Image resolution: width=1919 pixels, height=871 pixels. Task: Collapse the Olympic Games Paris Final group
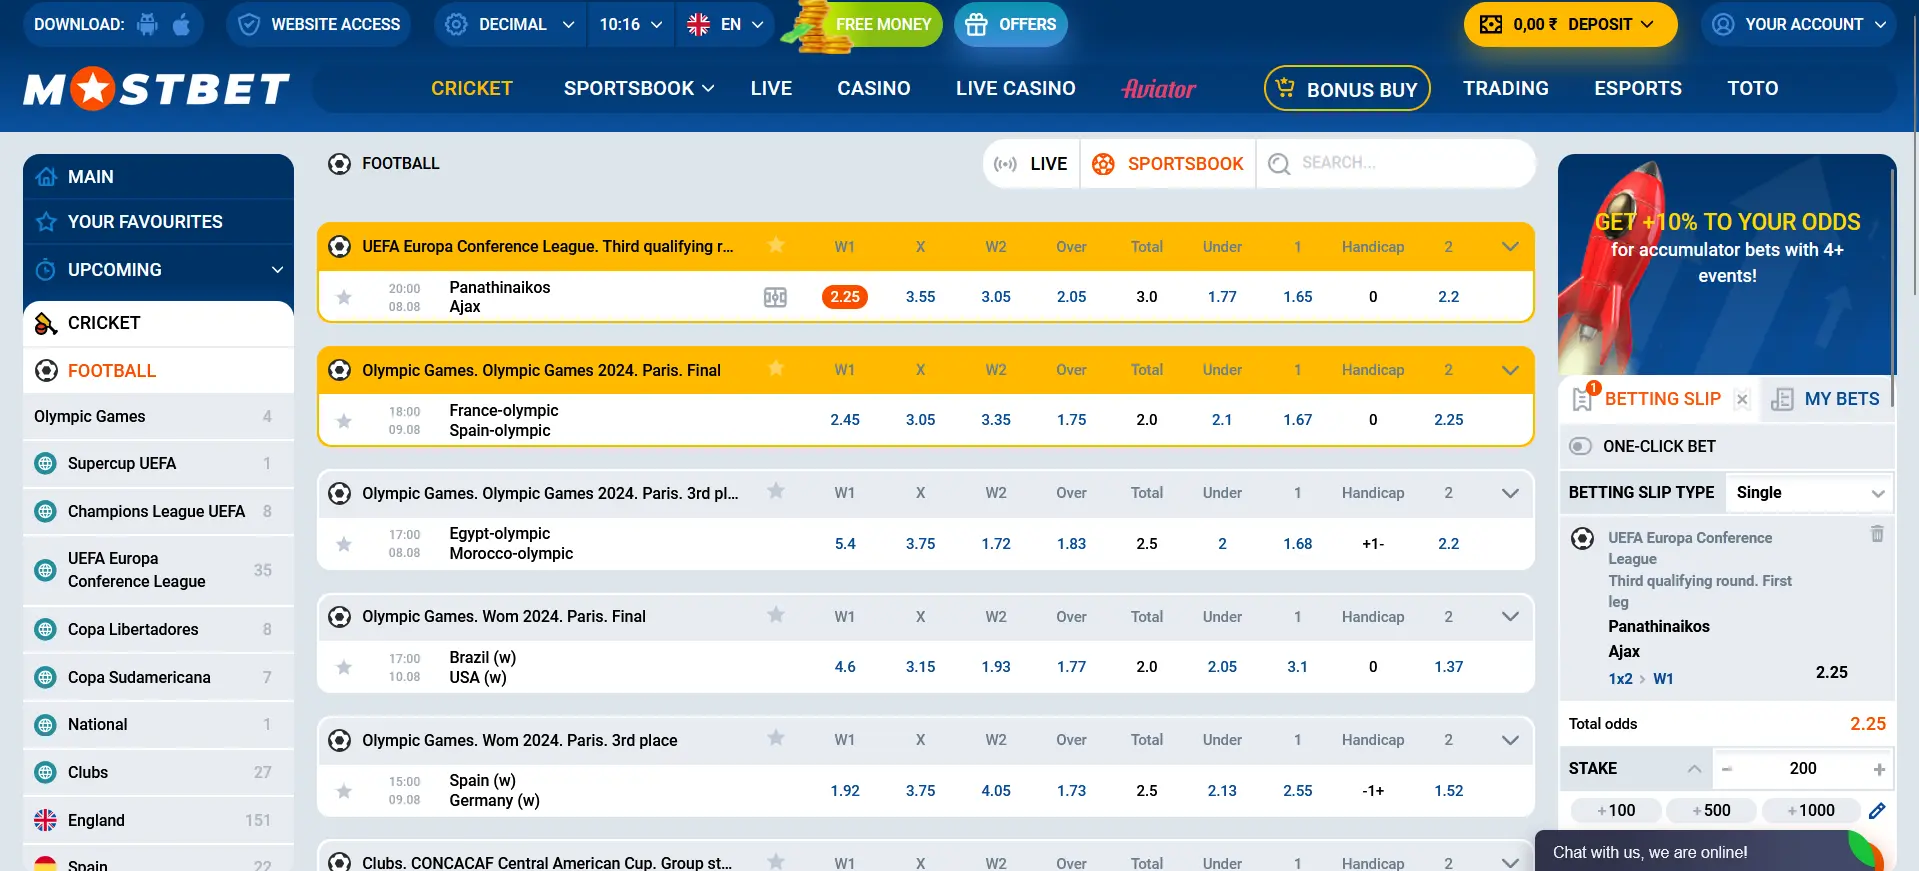click(x=1510, y=370)
